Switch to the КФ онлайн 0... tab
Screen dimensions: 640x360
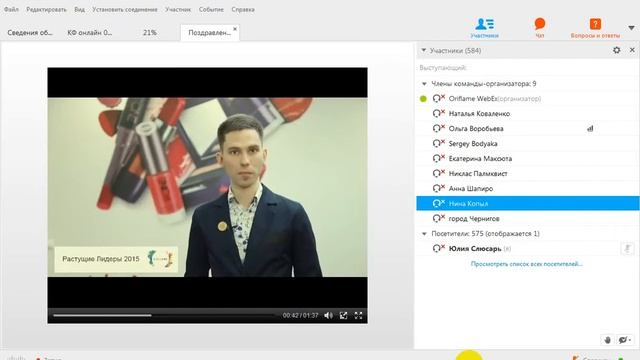90,33
